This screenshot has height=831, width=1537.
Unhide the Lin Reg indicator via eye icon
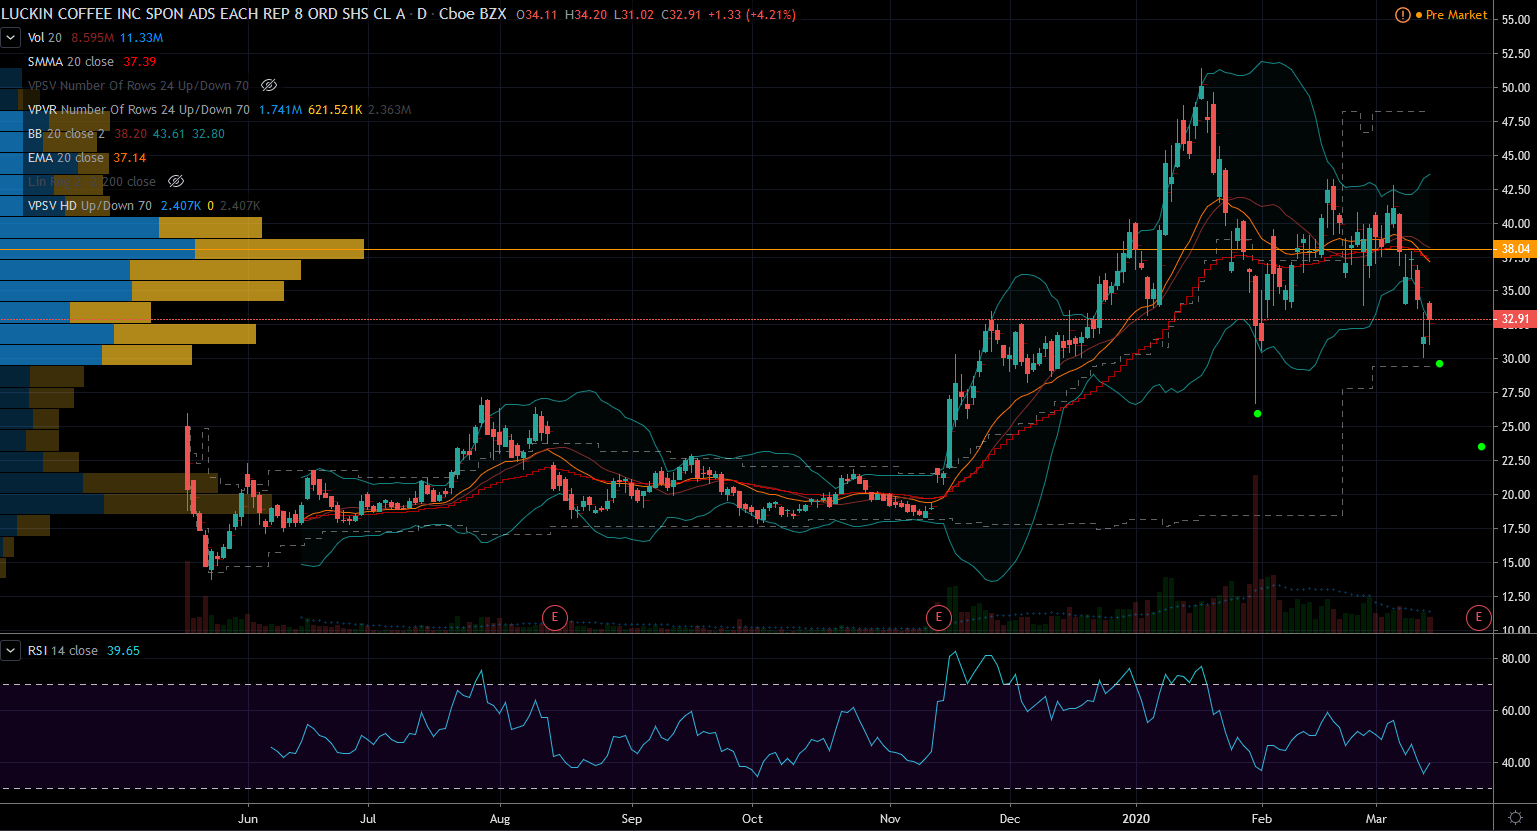176,182
